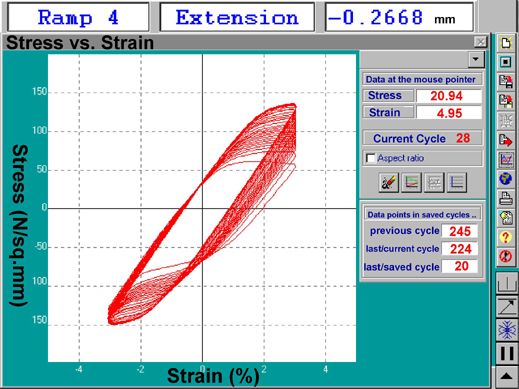Viewport: 519px width, 389px height.
Task: Click the inverted T marker icon
Action: point(507,283)
